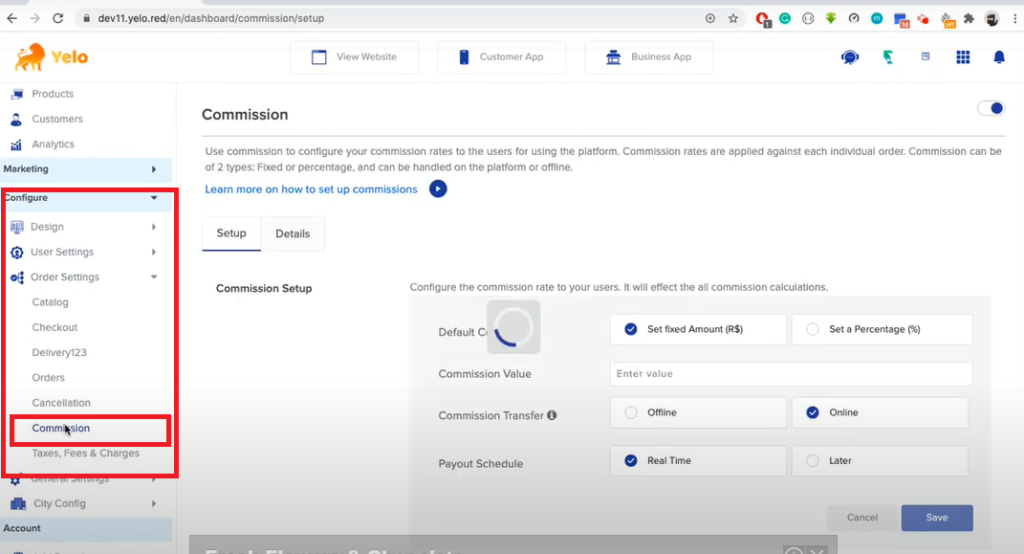The image size is (1024, 554).
Task: Click the small document icon in header
Action: coord(925,57)
